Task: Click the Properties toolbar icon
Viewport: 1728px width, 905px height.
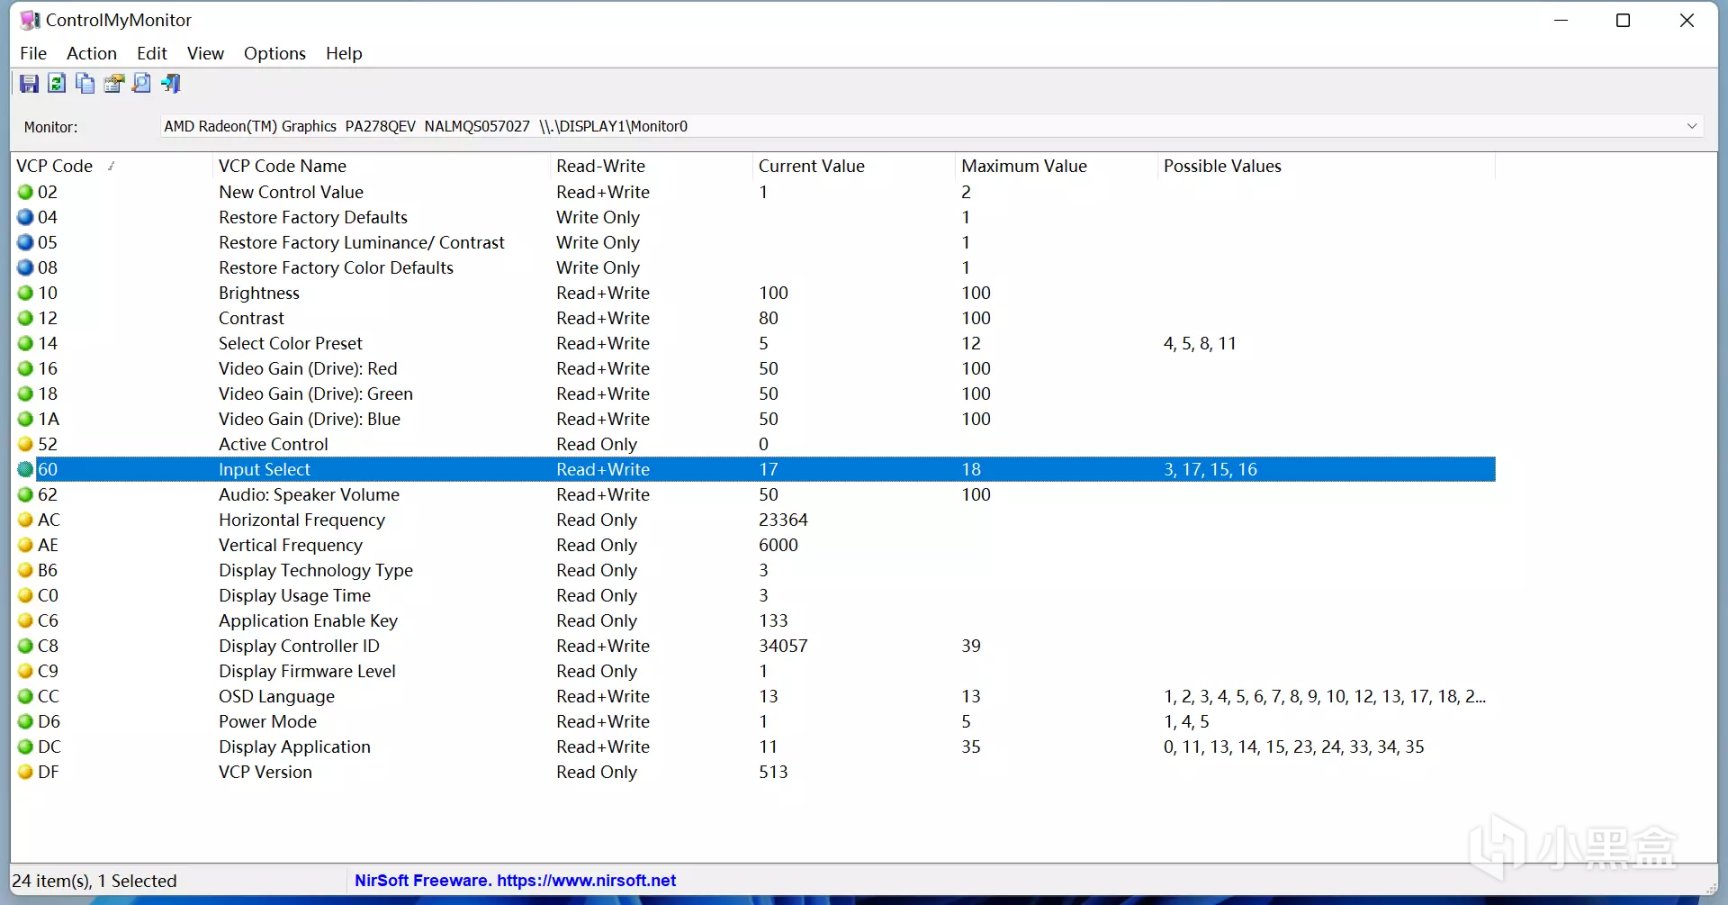Action: [x=113, y=84]
